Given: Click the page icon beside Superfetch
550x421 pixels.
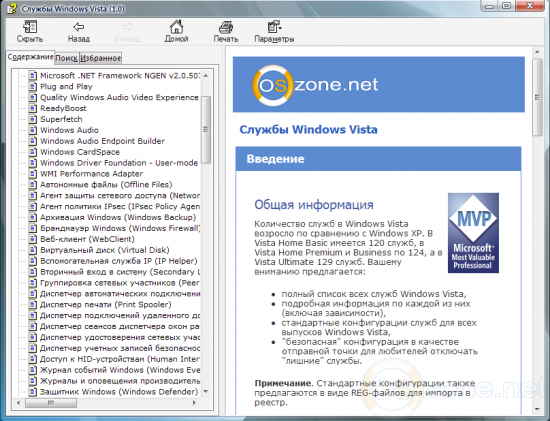Looking at the screenshot, I should click(x=33, y=119).
